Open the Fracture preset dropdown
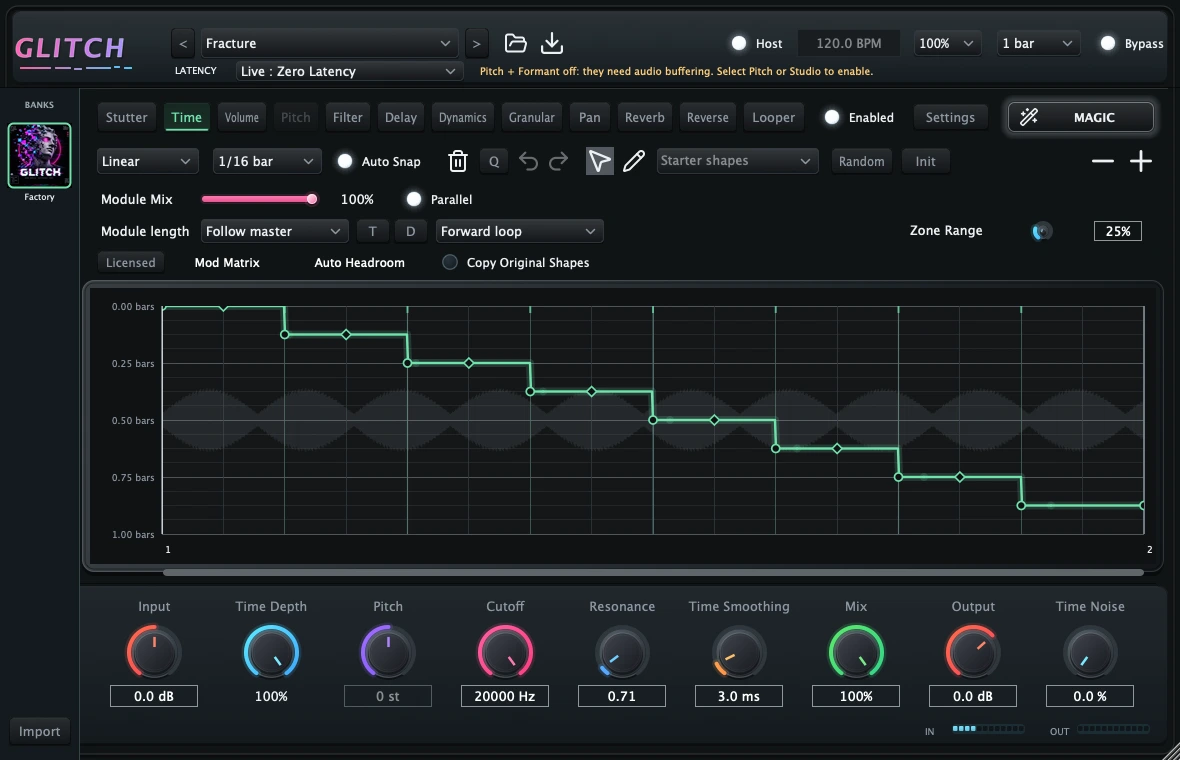The width and height of the screenshot is (1180, 760). 328,44
